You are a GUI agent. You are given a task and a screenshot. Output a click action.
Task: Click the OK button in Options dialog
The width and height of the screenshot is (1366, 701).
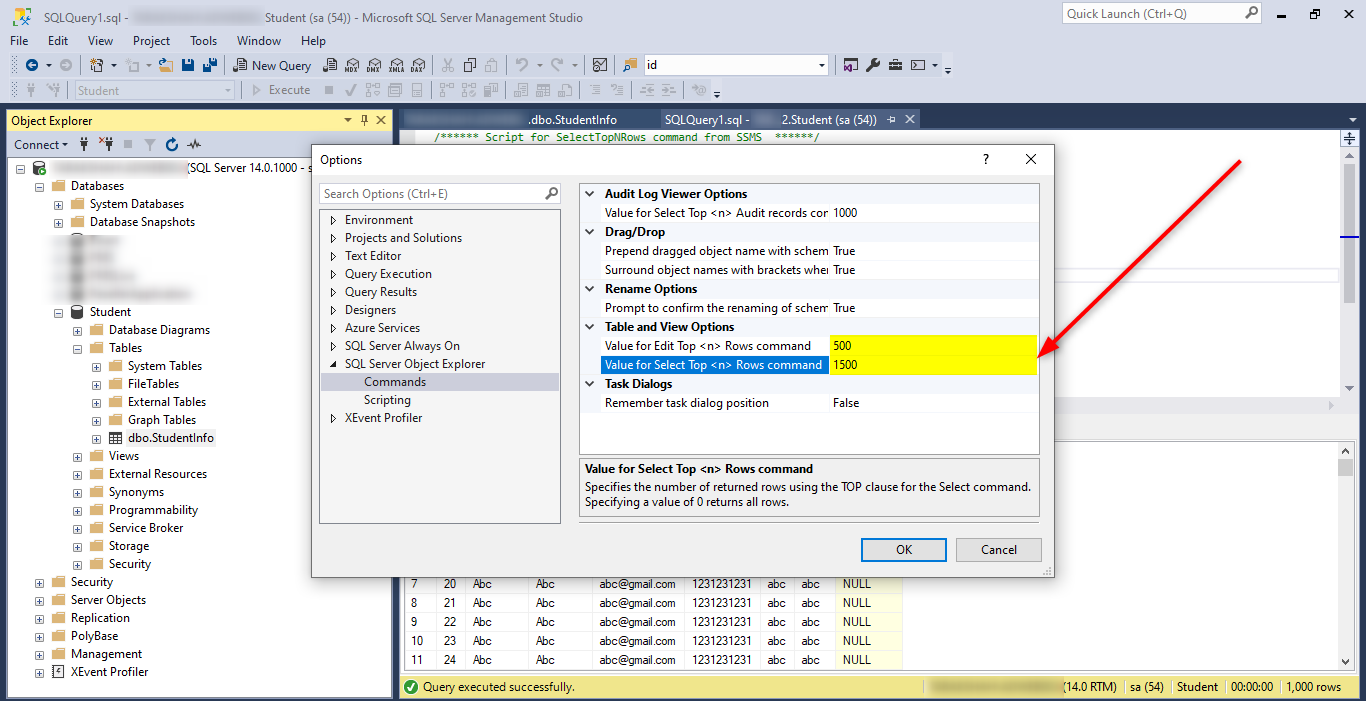point(903,549)
